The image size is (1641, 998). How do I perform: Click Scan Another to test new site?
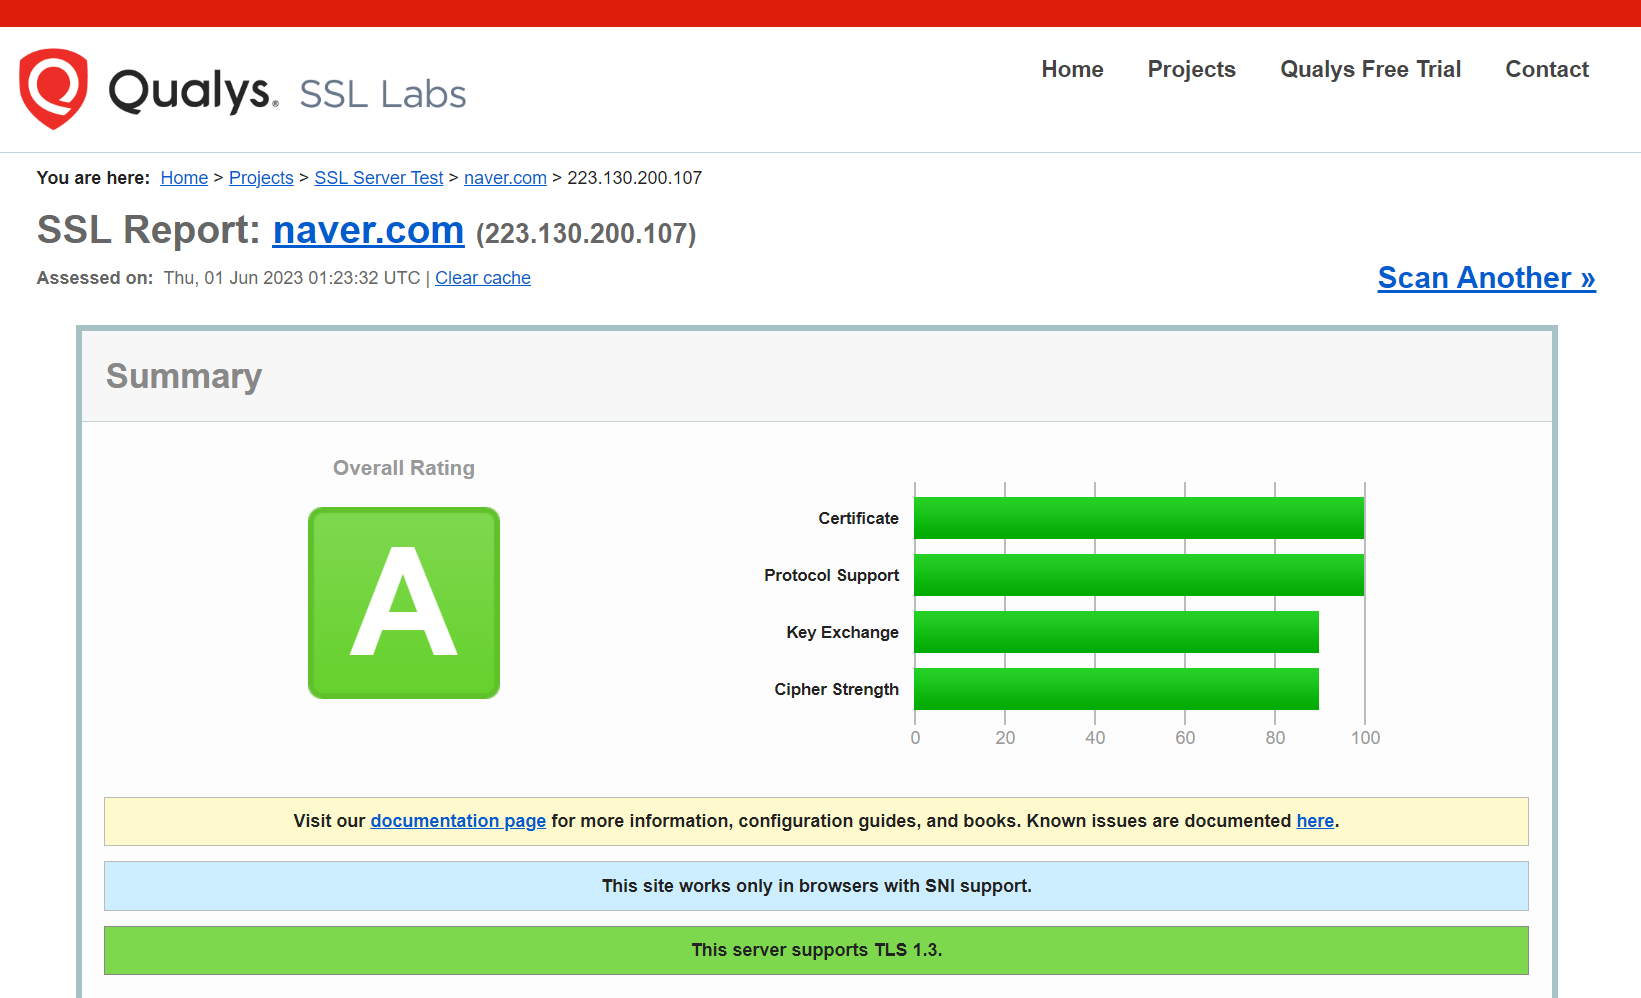[x=1485, y=277]
